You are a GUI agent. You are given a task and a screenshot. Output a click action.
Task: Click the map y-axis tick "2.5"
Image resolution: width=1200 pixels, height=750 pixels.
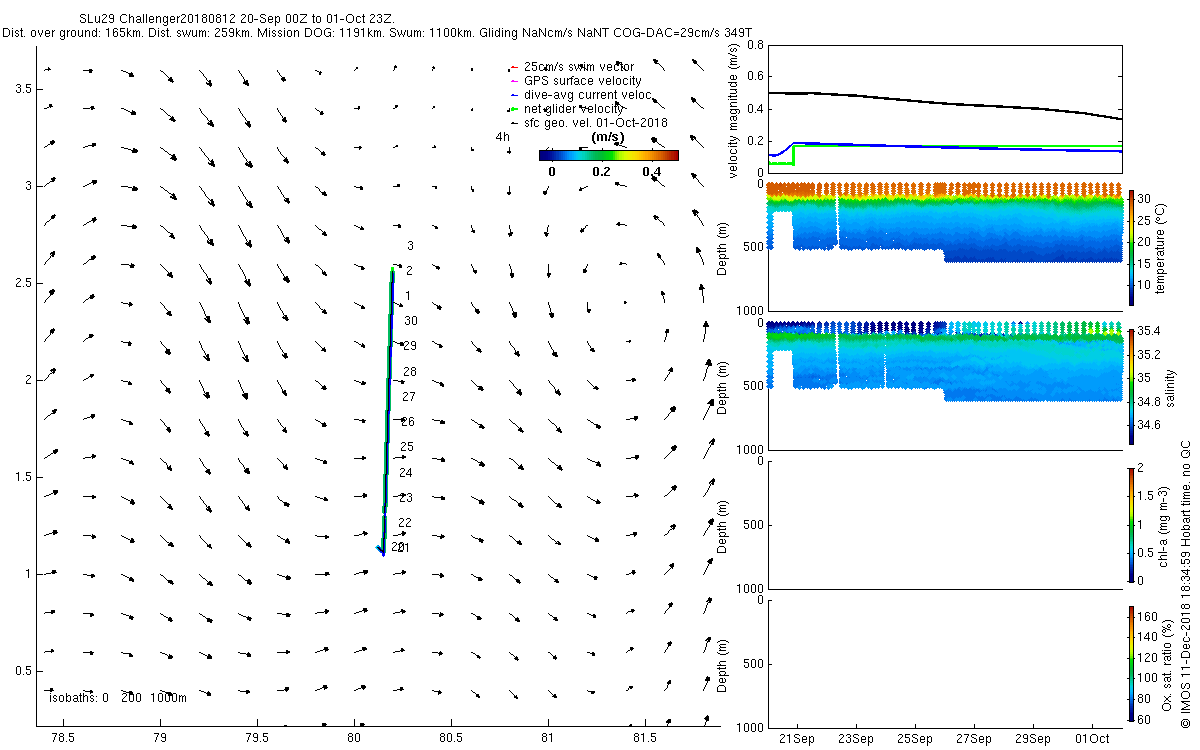click(x=25, y=283)
